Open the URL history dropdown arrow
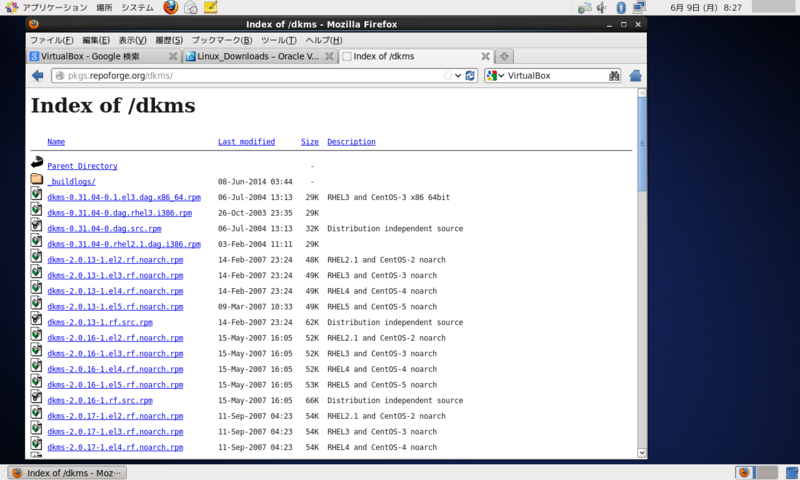Image resolution: width=800 pixels, height=480 pixels. tap(458, 75)
